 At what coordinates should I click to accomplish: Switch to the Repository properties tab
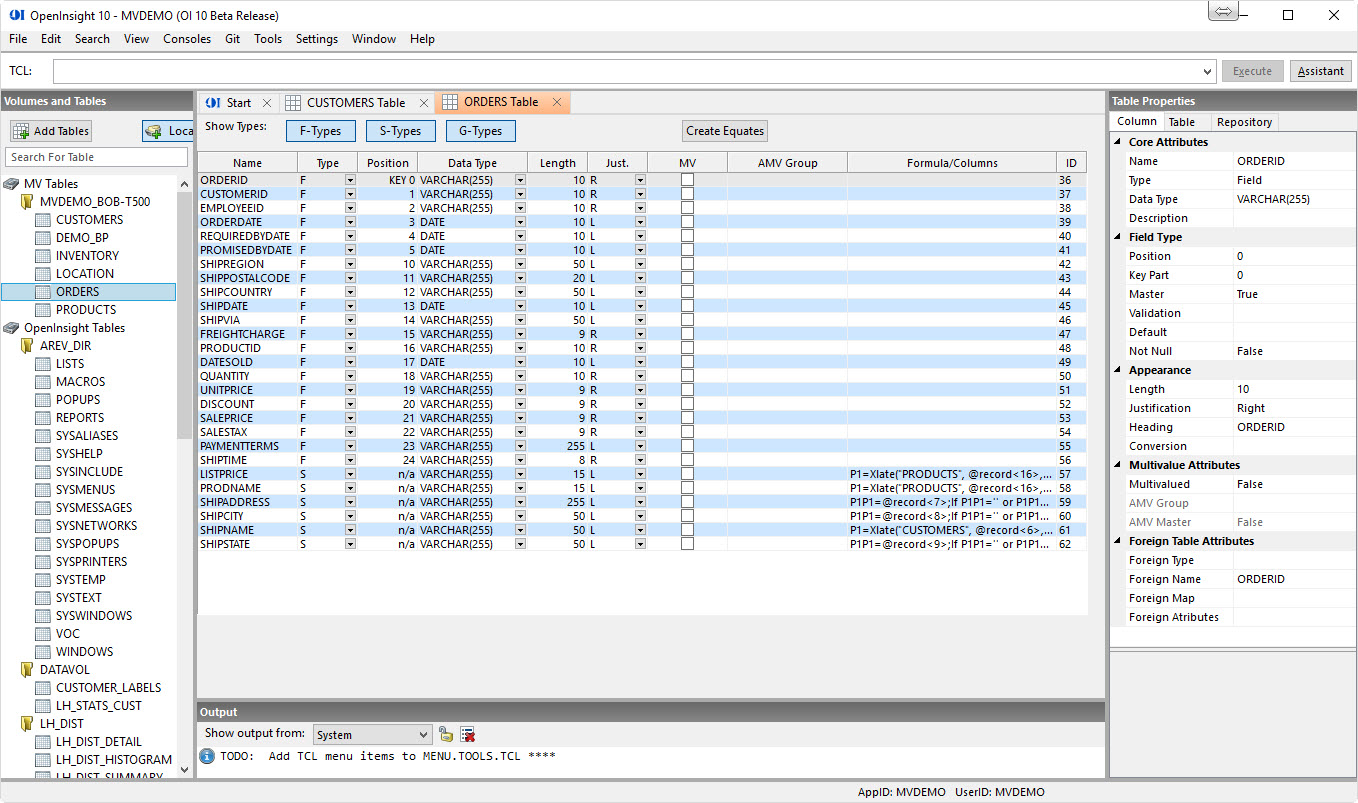[1244, 122]
